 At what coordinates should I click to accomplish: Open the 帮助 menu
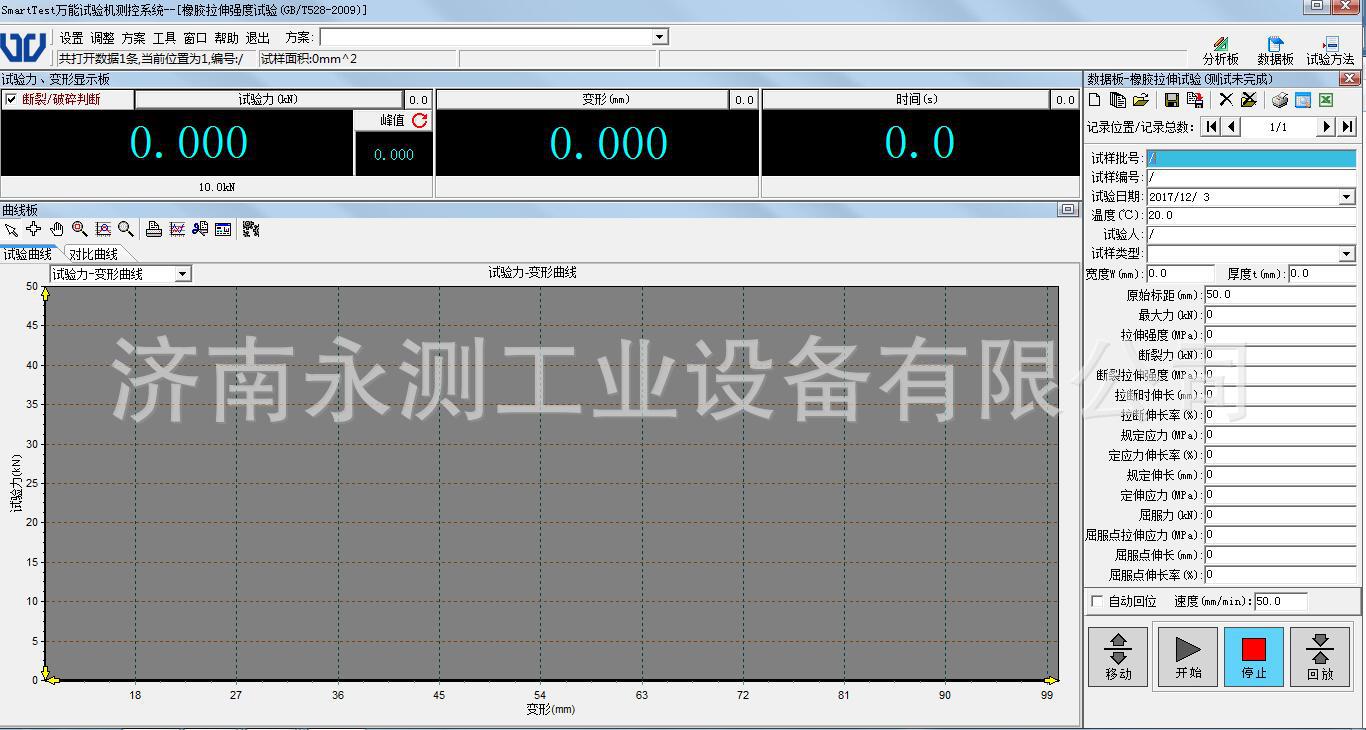click(x=226, y=38)
